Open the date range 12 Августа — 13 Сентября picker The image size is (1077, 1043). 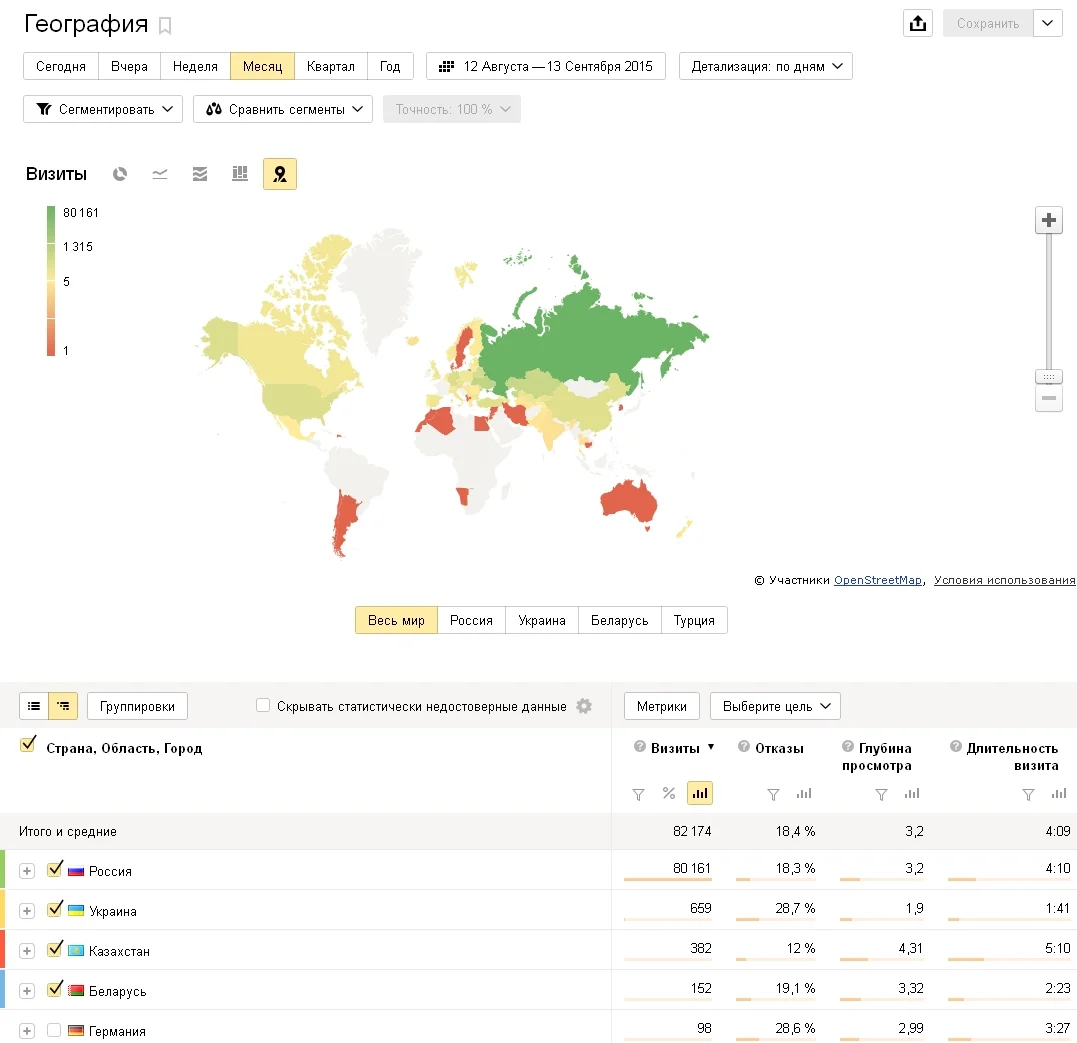[x=546, y=67]
